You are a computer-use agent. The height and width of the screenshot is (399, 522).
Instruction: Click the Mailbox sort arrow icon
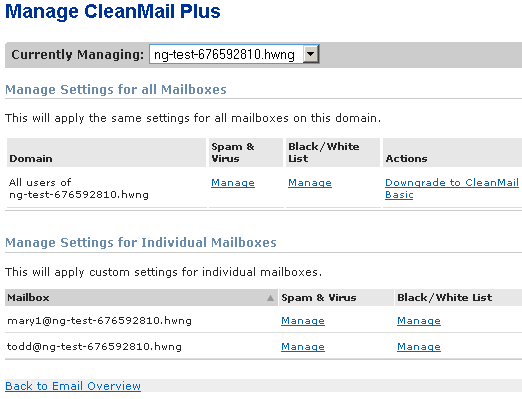270,298
